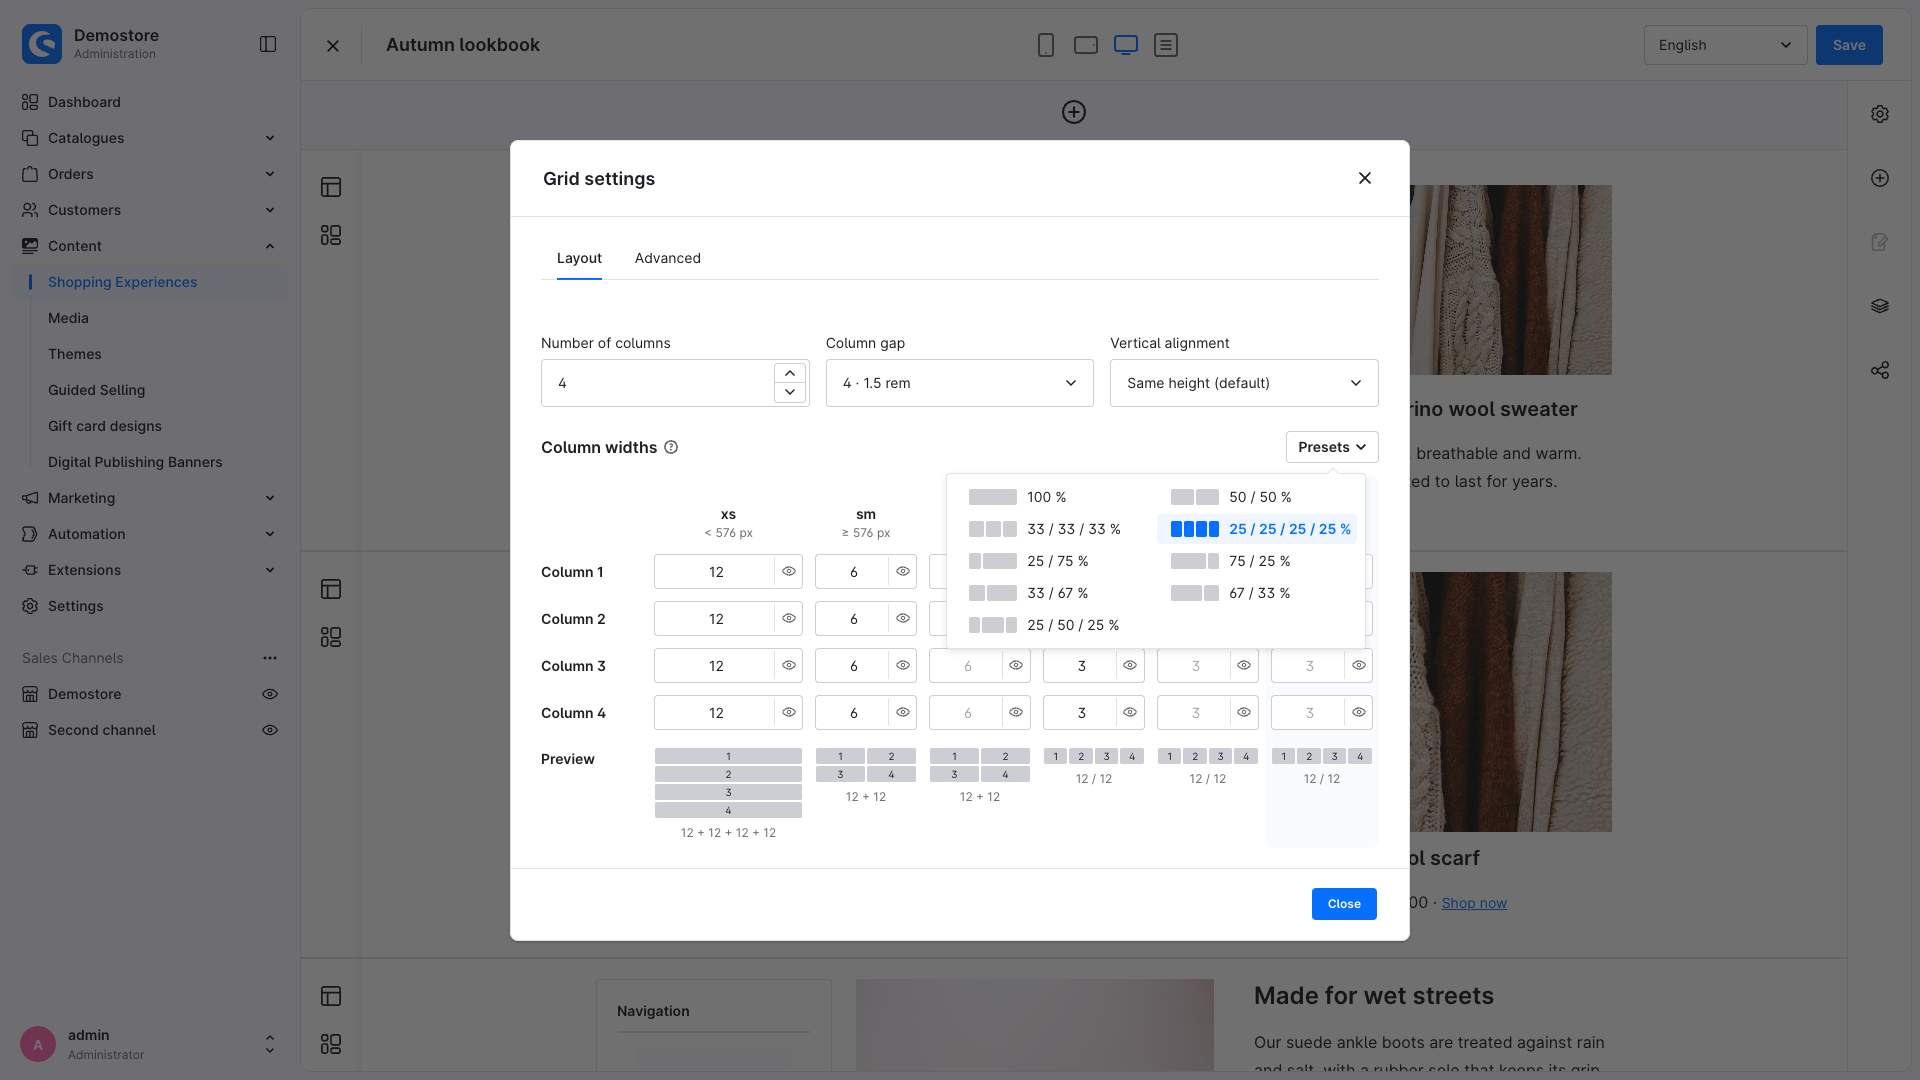This screenshot has height=1080, width=1920.
Task: Toggle Demostore sales channel visibility eye
Action: [270, 694]
